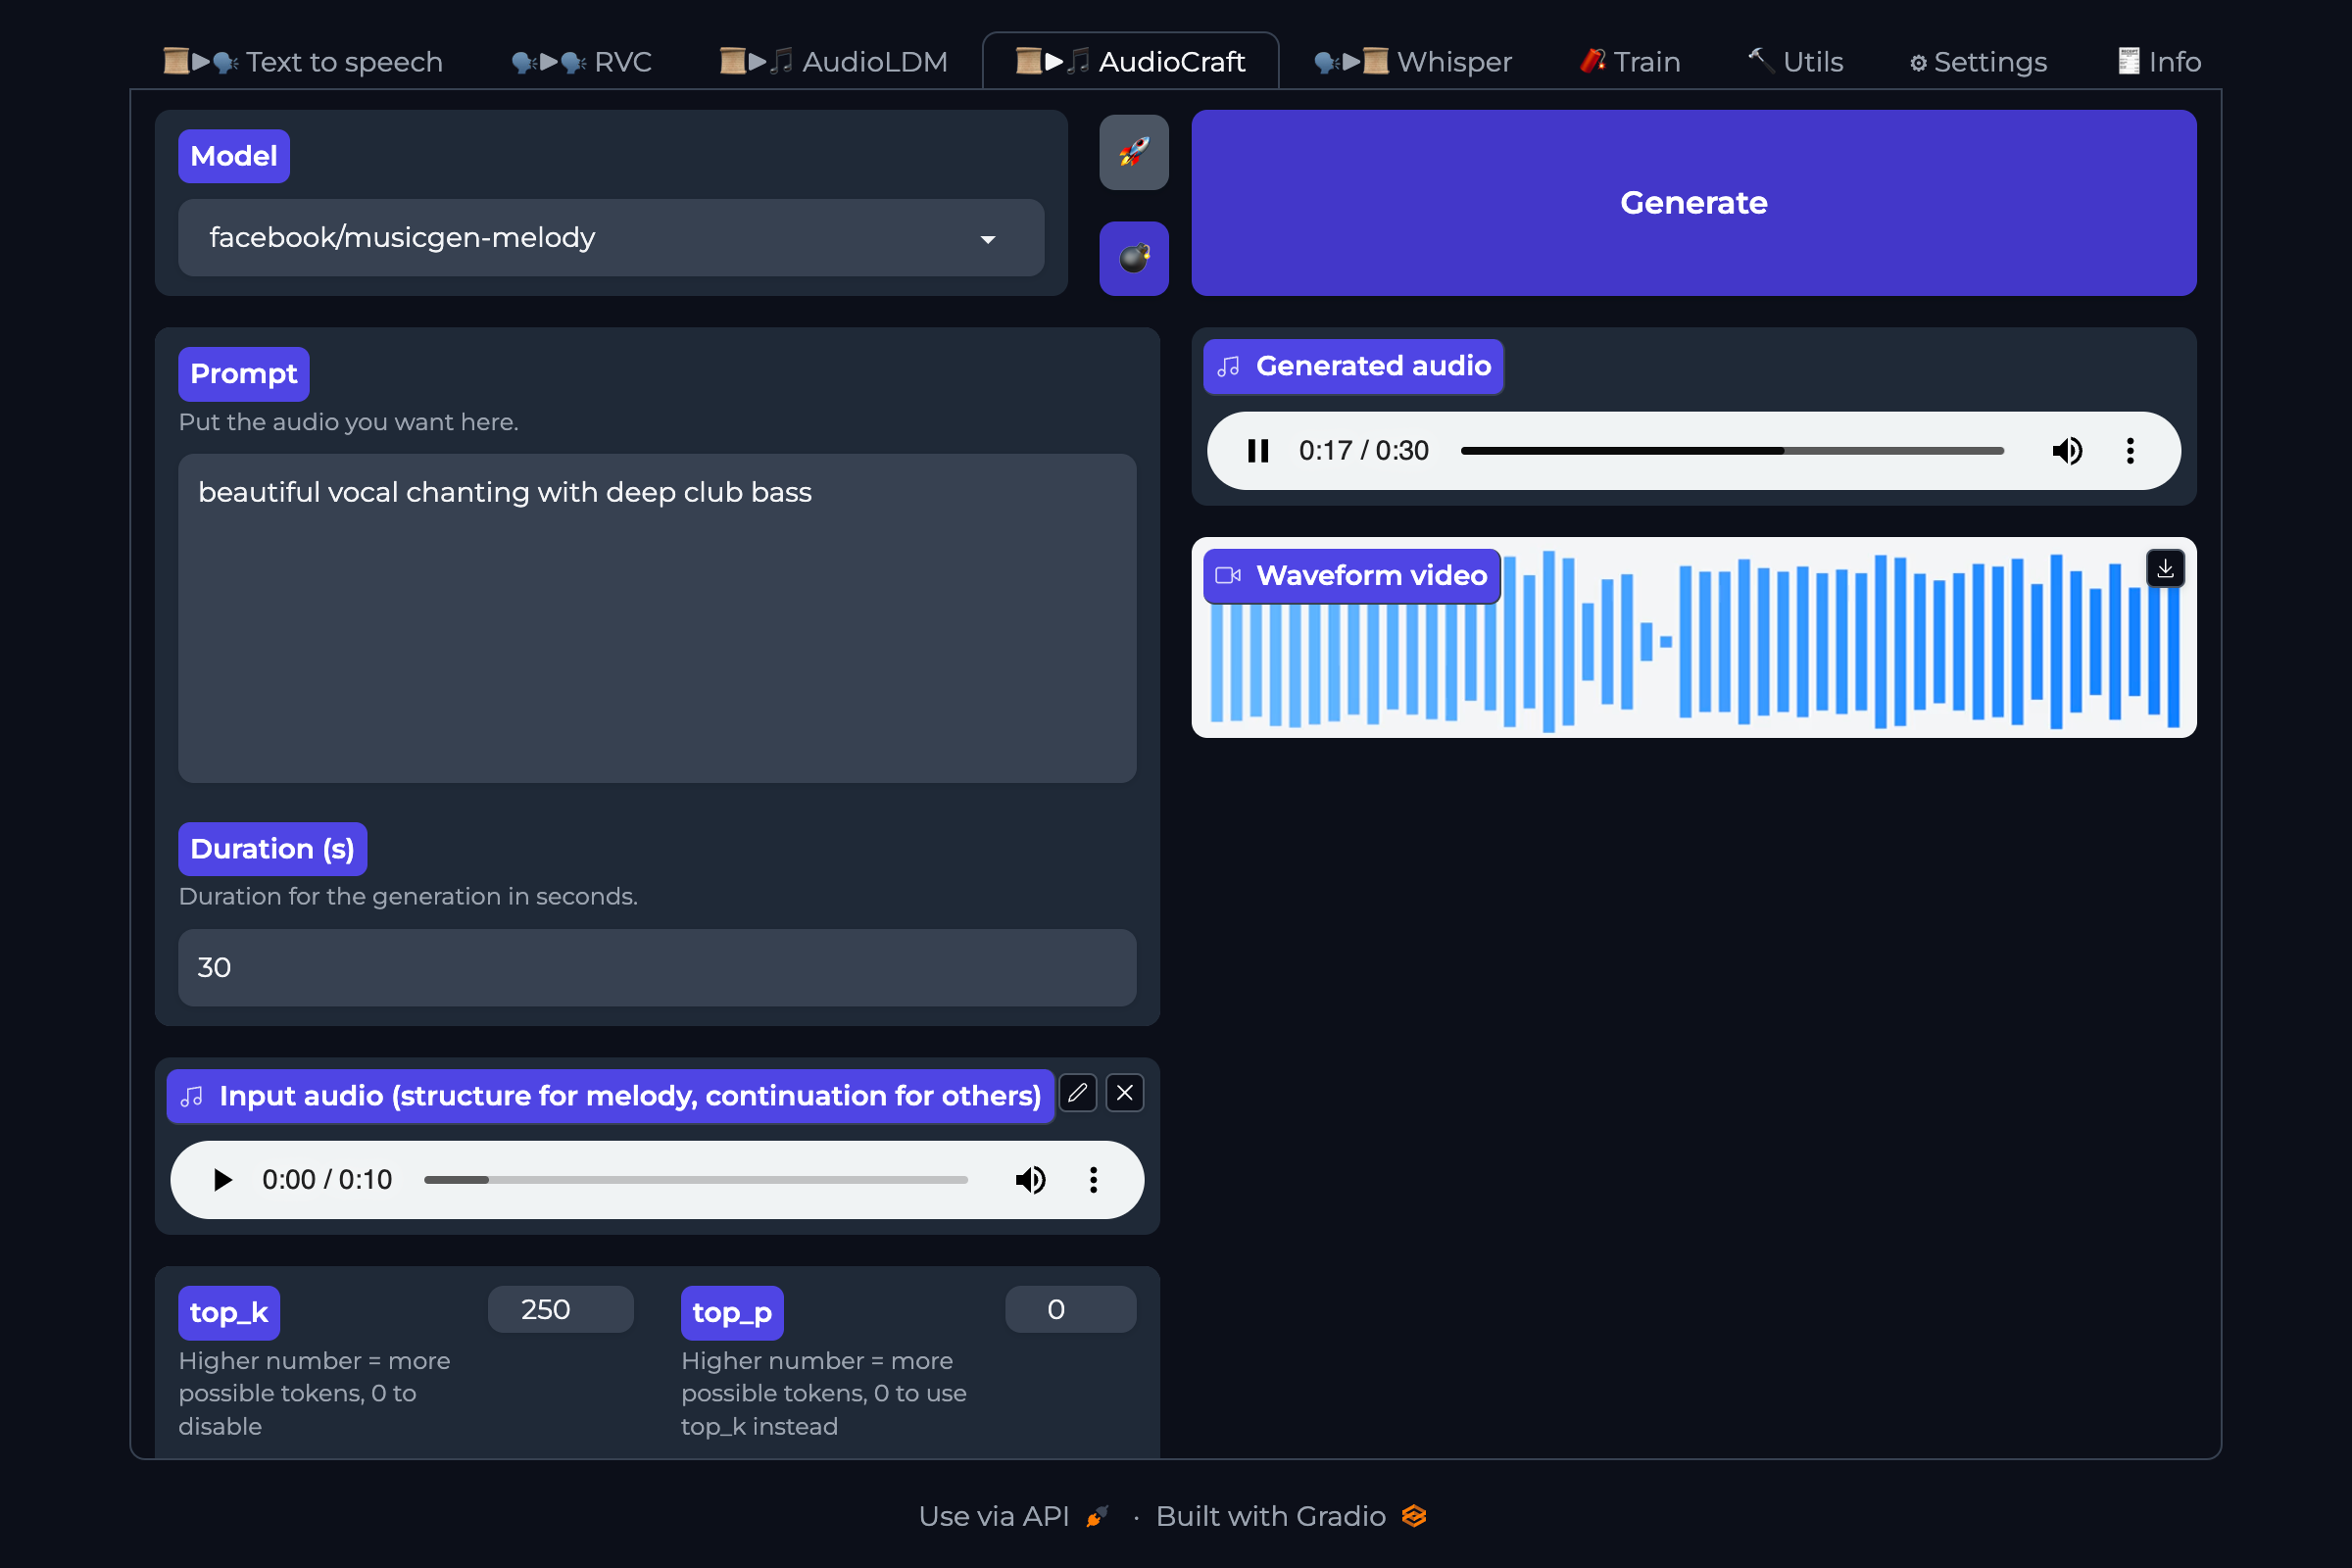Click the edit pencil icon on Input audio
The image size is (2352, 1568).
(x=1077, y=1092)
